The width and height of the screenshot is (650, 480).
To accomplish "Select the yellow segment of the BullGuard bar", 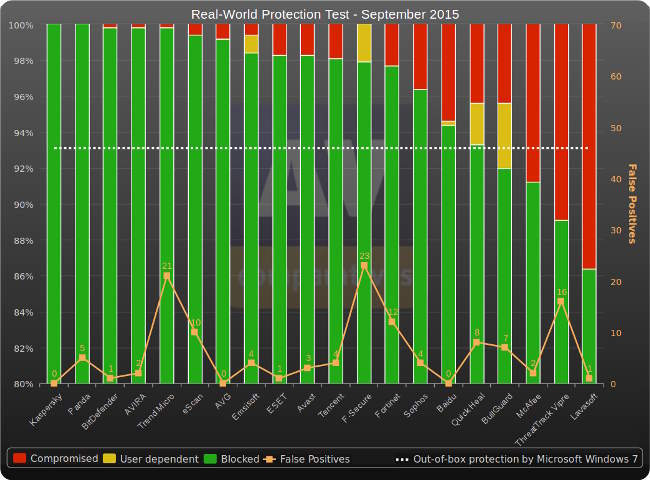I will (505, 135).
